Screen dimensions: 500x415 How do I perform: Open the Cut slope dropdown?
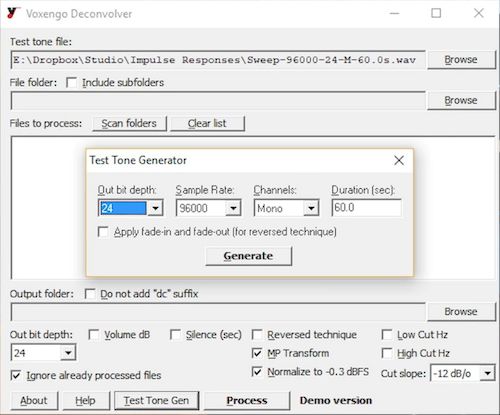click(x=487, y=373)
